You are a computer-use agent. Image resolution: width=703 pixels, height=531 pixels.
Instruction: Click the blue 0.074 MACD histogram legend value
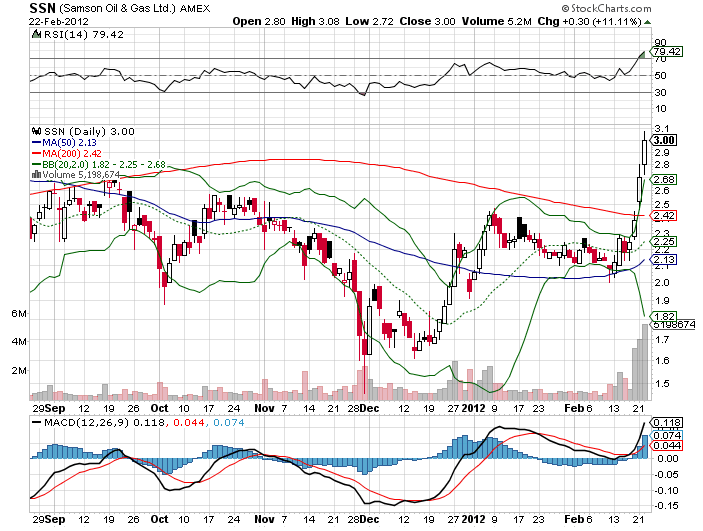pyautogui.click(x=229, y=422)
